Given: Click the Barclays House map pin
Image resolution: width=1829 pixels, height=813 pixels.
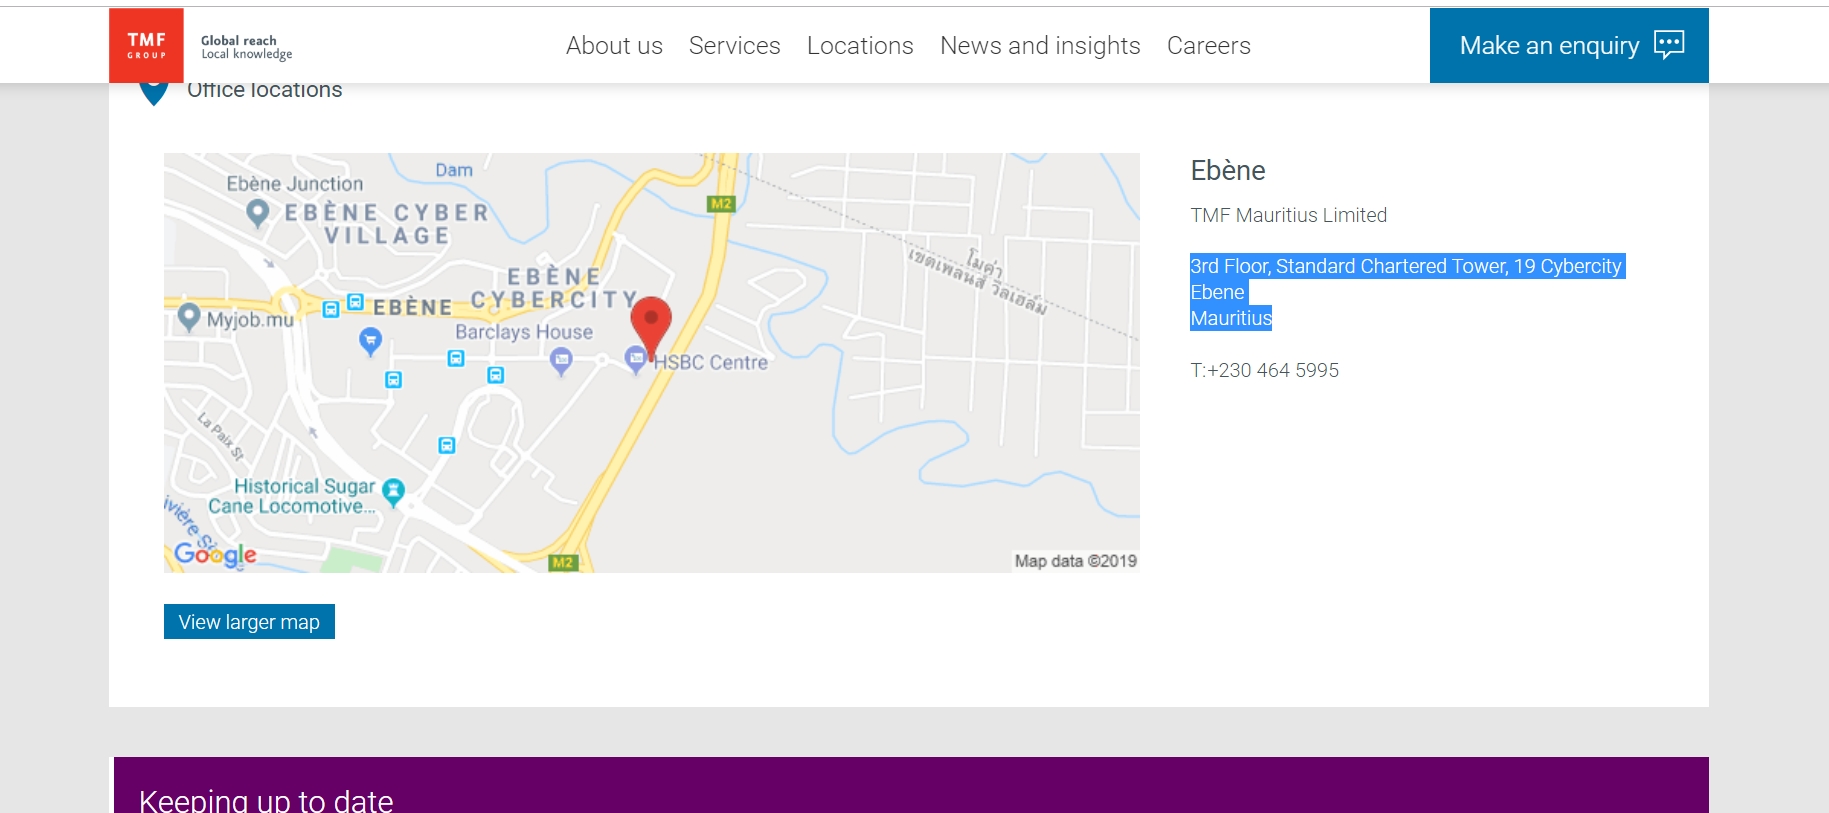Looking at the screenshot, I should point(561,360).
